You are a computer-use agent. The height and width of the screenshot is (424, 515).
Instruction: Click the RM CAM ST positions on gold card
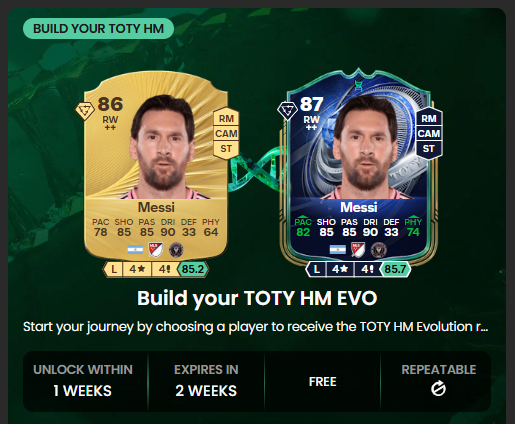click(x=226, y=133)
